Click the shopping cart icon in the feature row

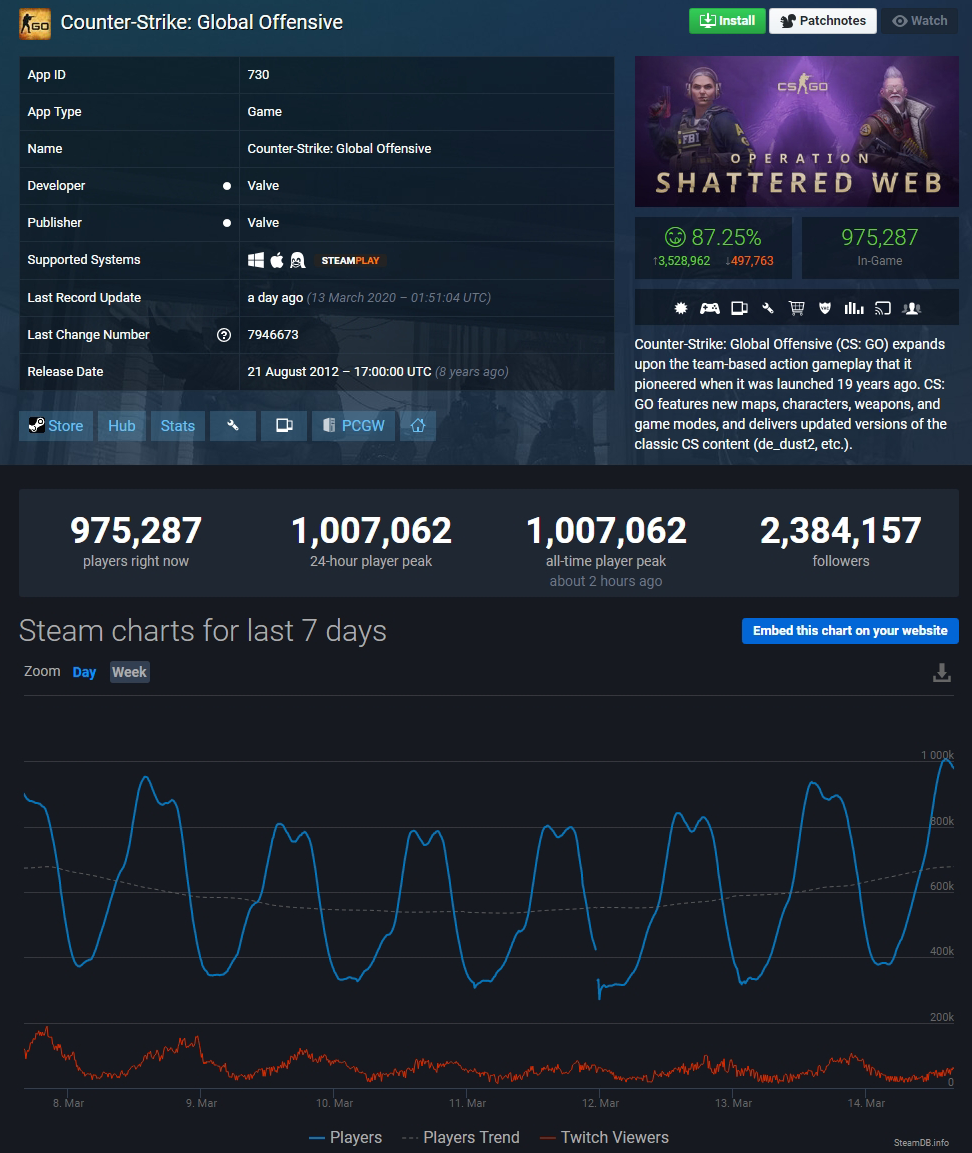[x=796, y=308]
